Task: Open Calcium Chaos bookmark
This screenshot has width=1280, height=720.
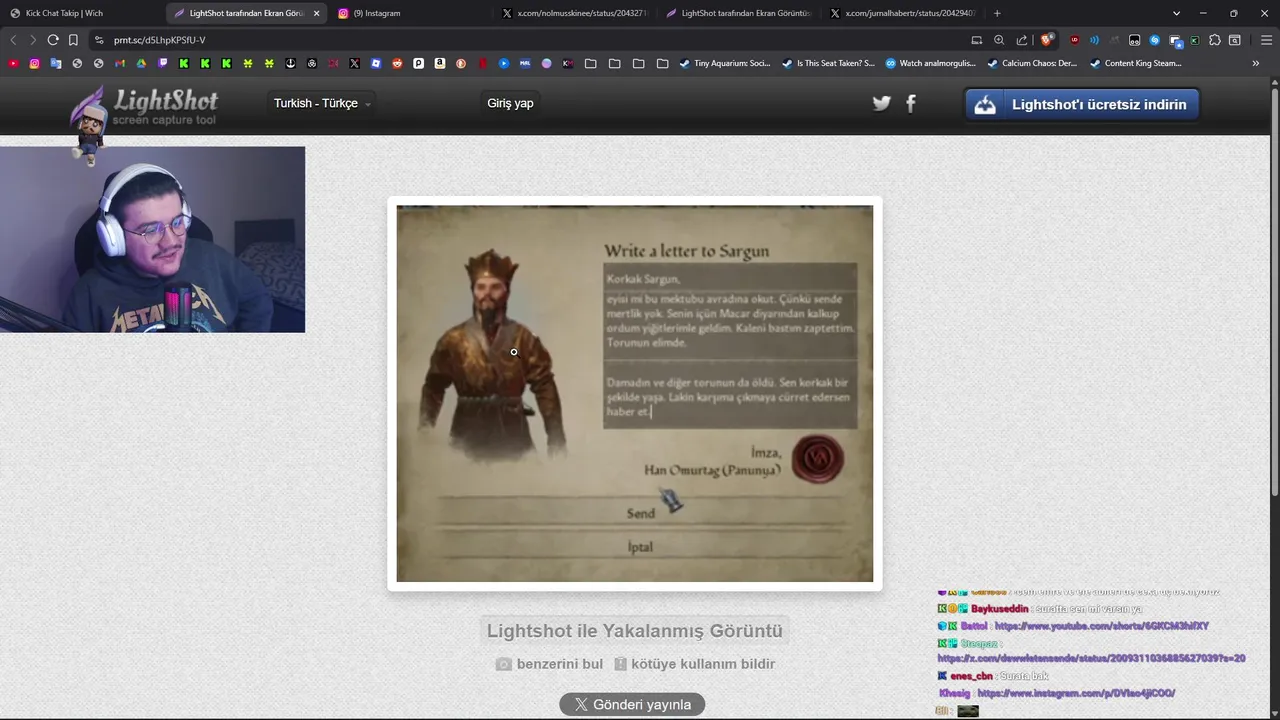Action: pyautogui.click(x=1032, y=63)
